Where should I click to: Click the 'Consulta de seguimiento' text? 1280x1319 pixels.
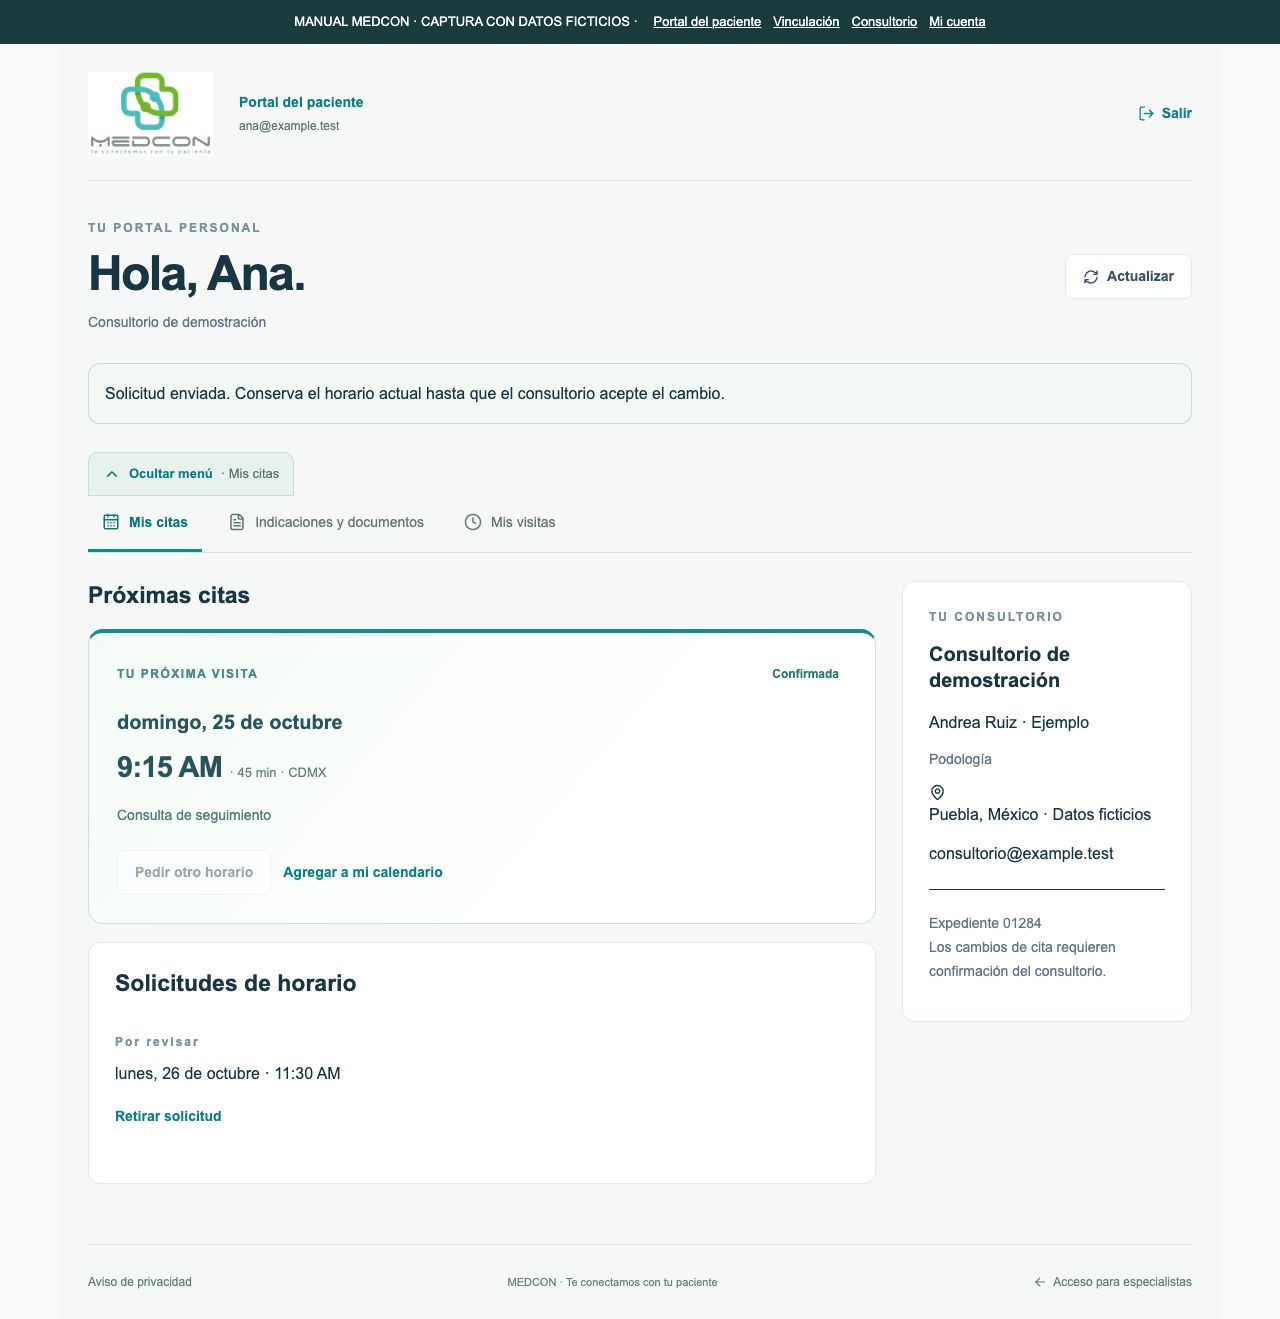pos(194,815)
